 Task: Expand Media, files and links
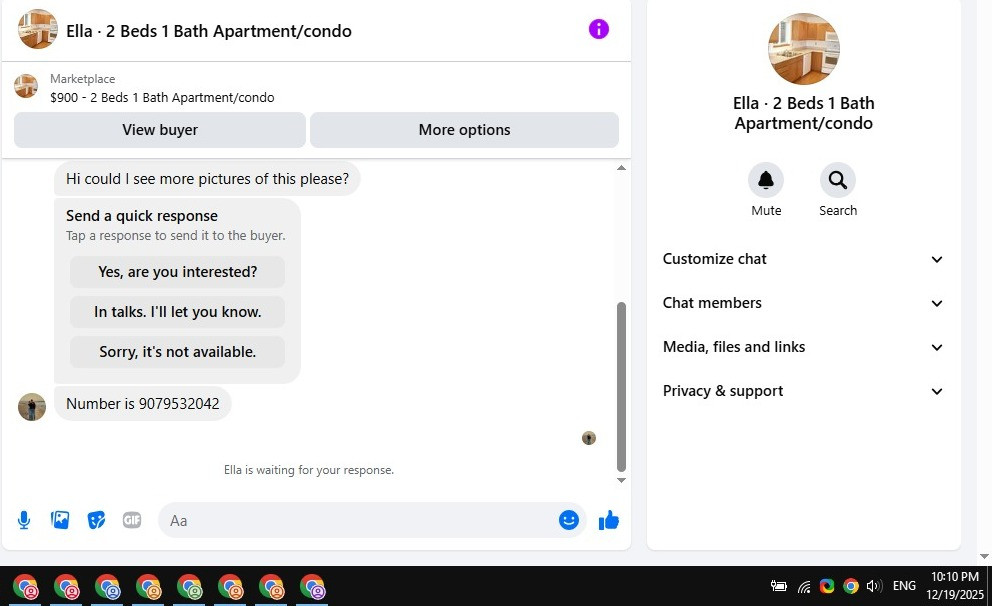pyautogui.click(x=803, y=347)
